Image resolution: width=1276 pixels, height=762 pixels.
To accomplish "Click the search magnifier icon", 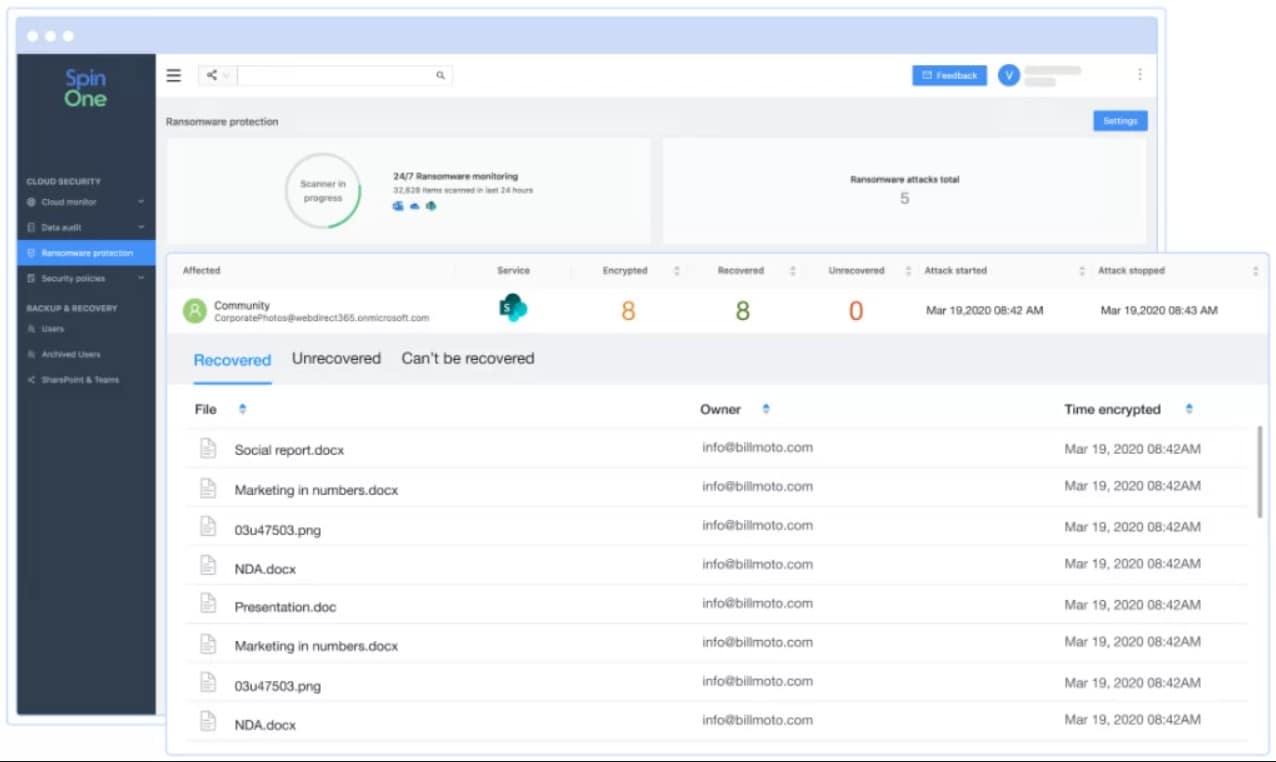I will (441, 75).
